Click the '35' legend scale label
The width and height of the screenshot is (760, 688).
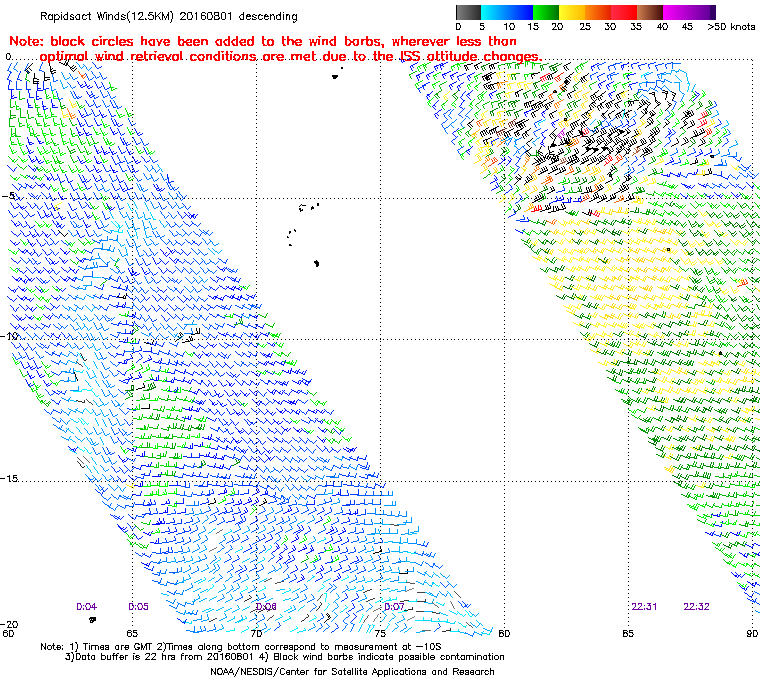[x=636, y=27]
